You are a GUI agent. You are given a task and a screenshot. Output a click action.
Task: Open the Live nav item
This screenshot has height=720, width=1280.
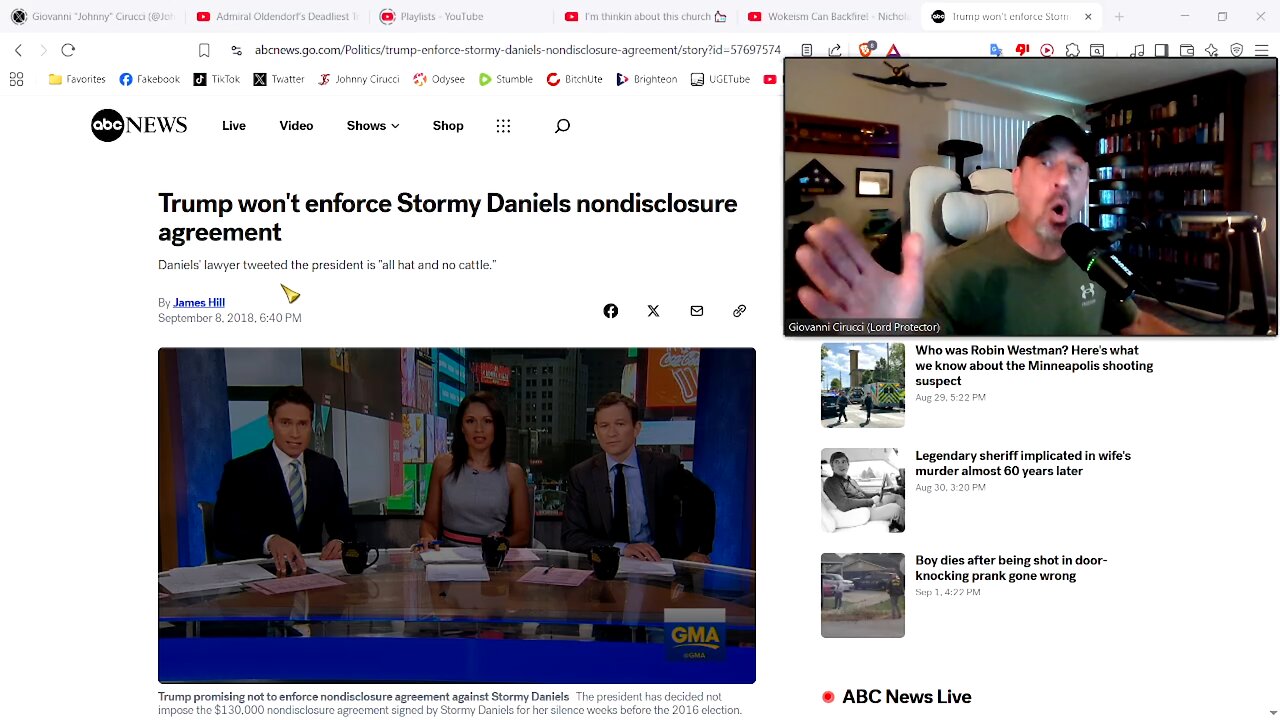(x=234, y=125)
